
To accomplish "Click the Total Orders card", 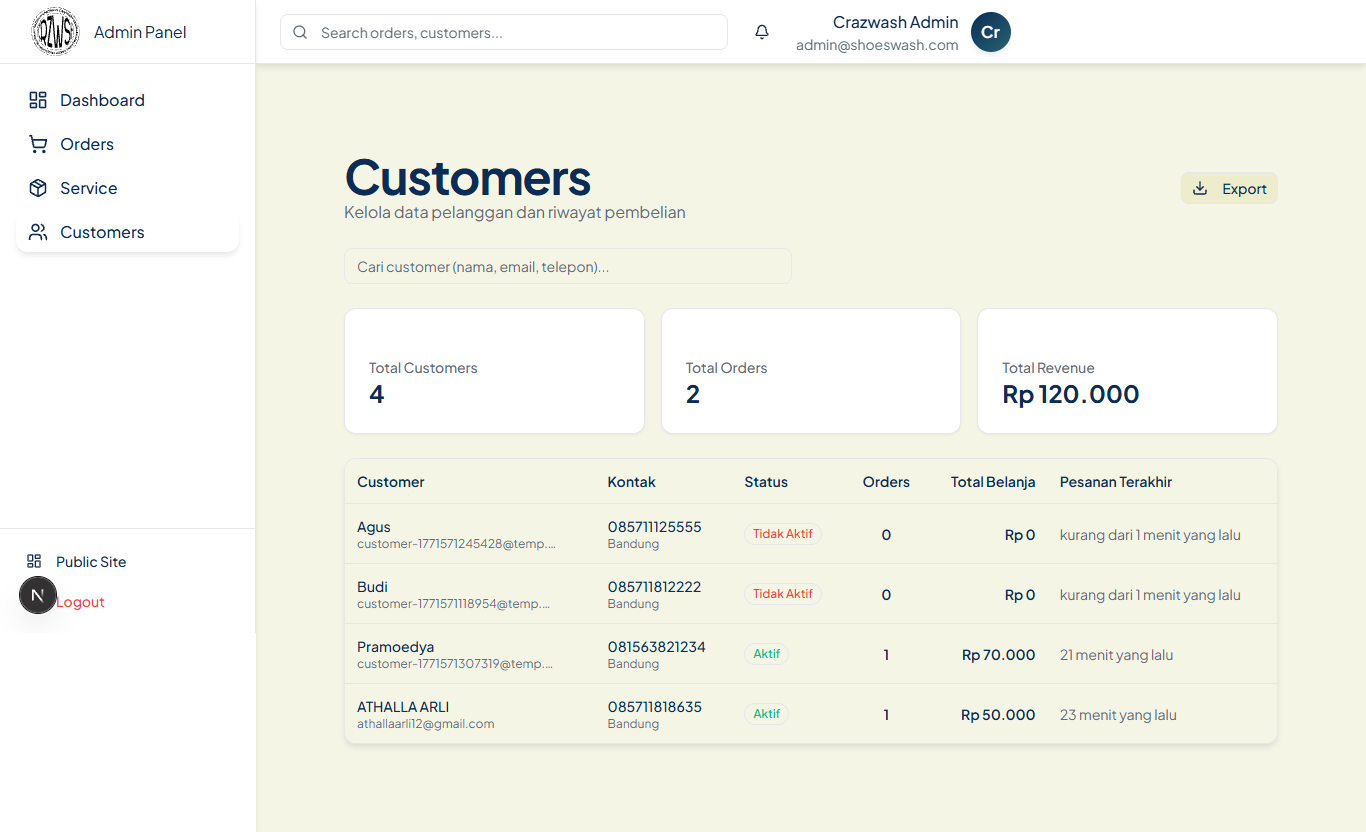I will pos(811,371).
